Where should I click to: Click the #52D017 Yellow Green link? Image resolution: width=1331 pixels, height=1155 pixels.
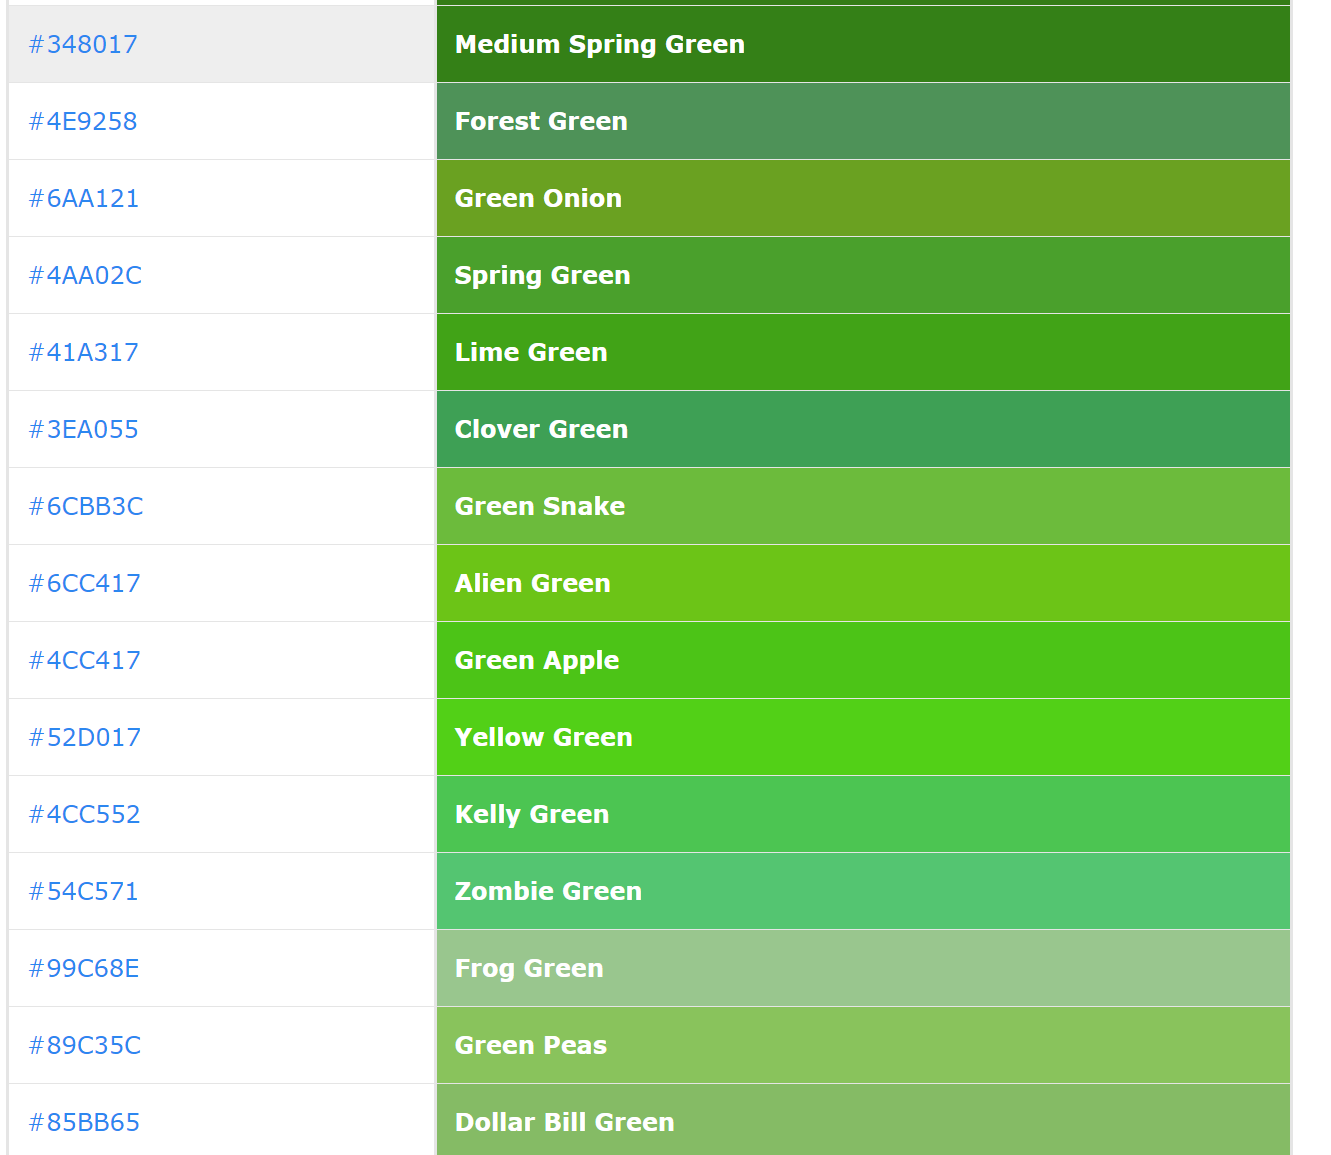pos(84,737)
